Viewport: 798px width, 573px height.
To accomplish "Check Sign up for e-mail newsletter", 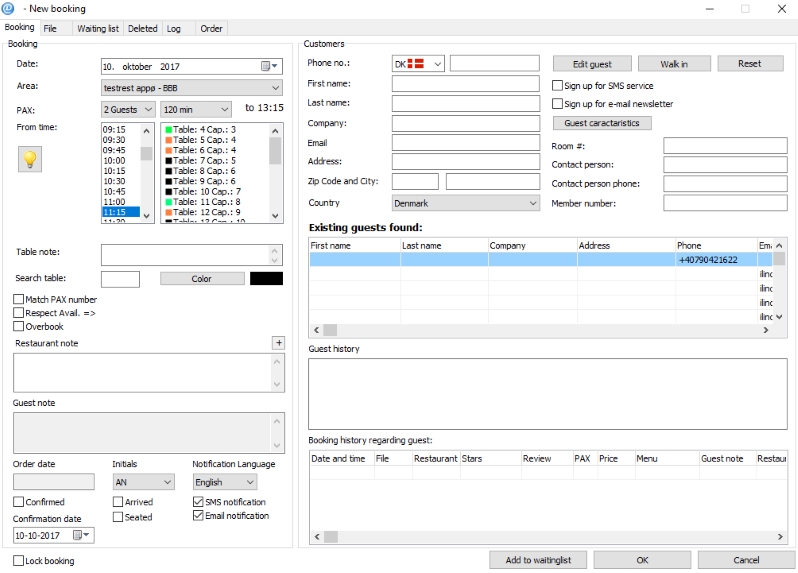I will (557, 103).
